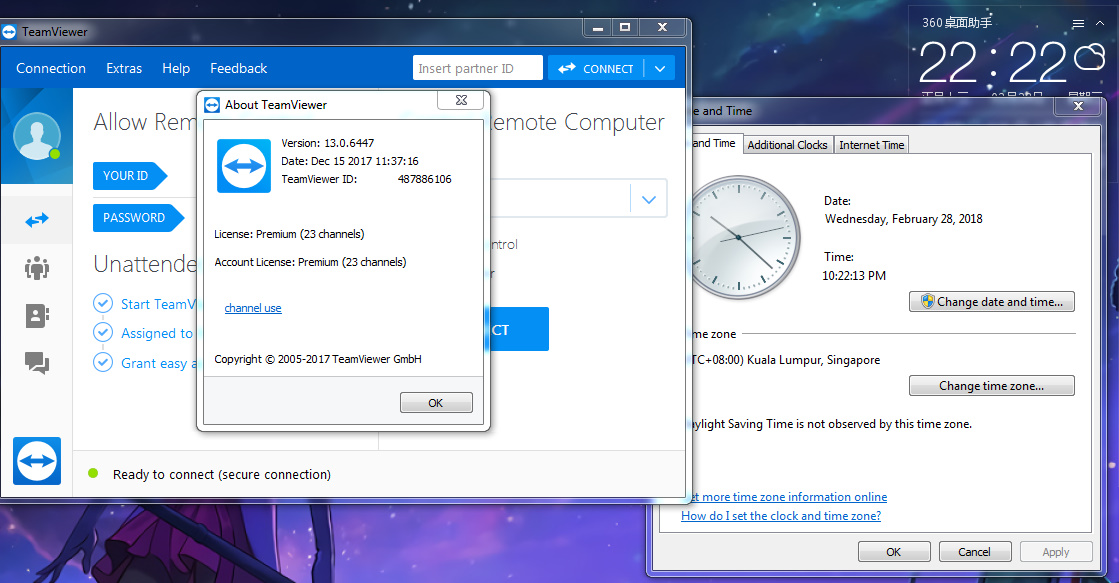Maximize the TeamViewer window

click(x=625, y=27)
